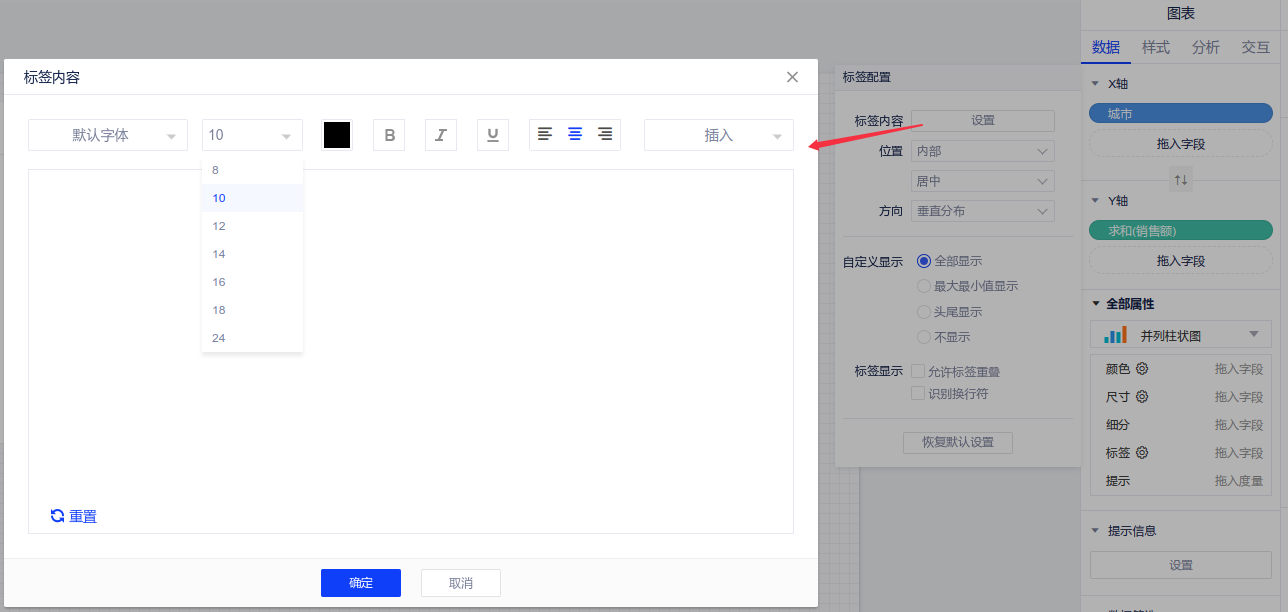Click the 取消 cancel button
Image resolution: width=1288 pixels, height=612 pixels.
click(460, 583)
